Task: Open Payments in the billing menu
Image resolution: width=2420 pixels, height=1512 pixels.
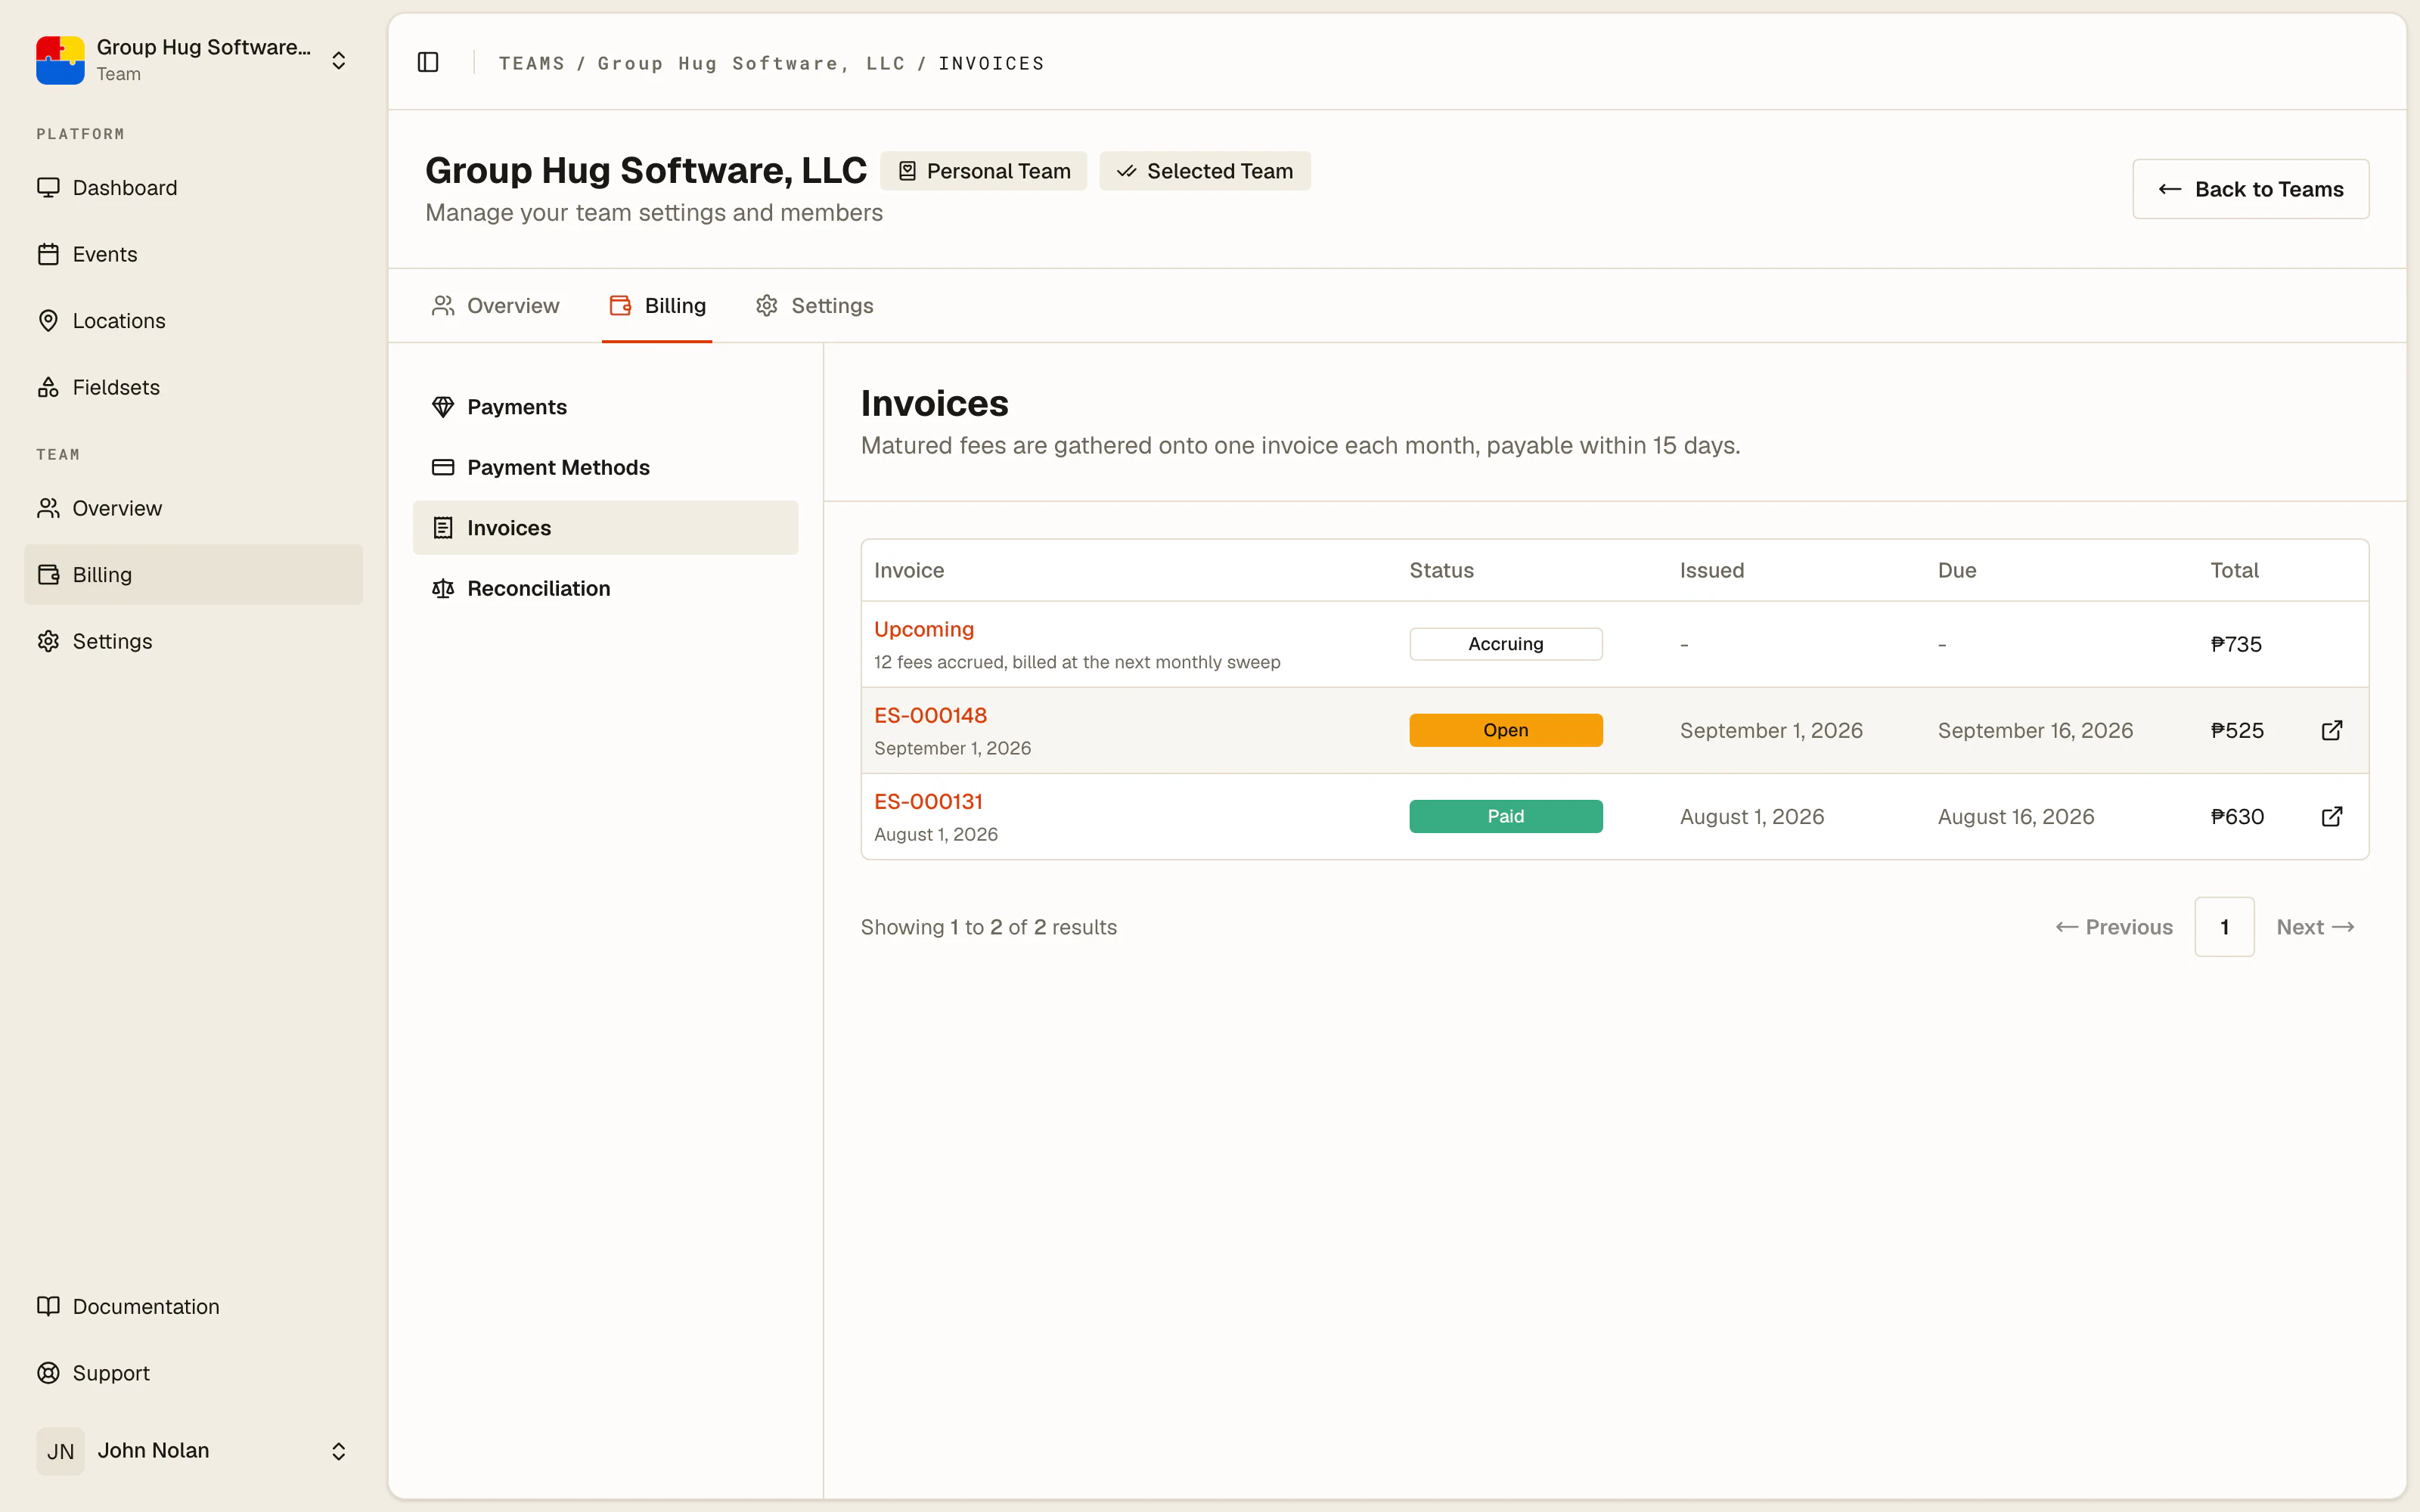Action: coord(605,407)
